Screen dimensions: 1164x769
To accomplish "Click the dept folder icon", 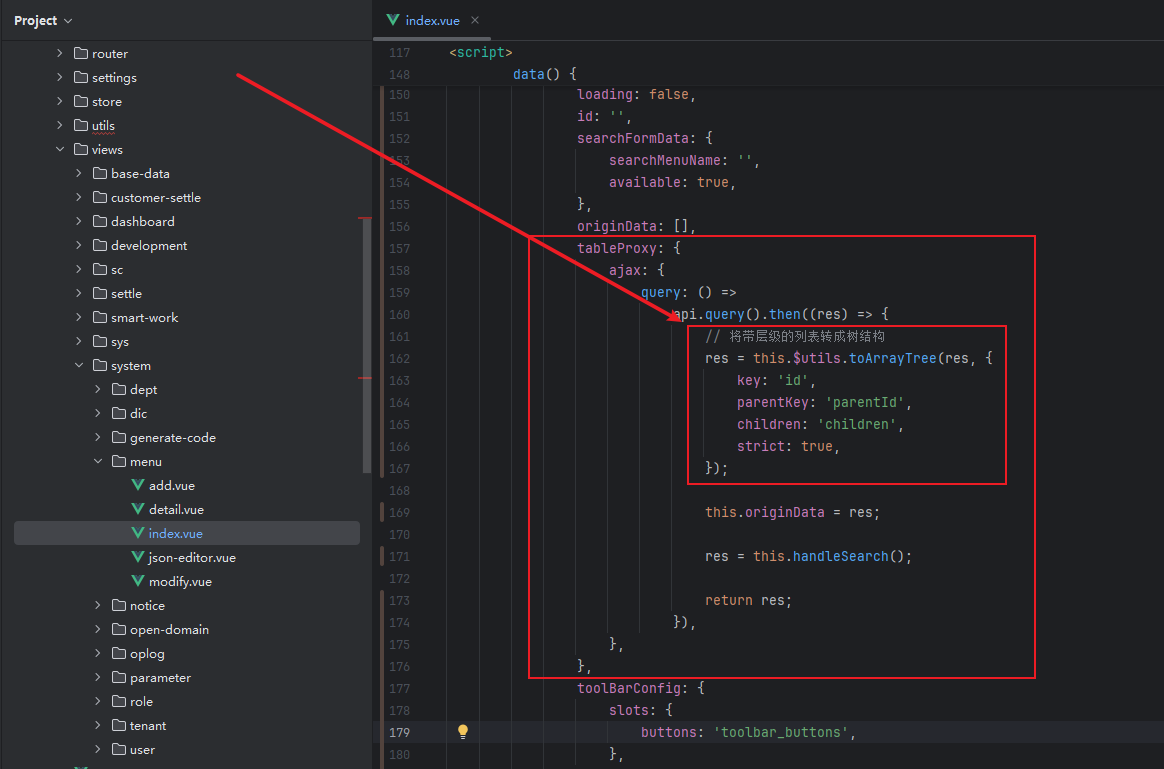I will [x=119, y=390].
